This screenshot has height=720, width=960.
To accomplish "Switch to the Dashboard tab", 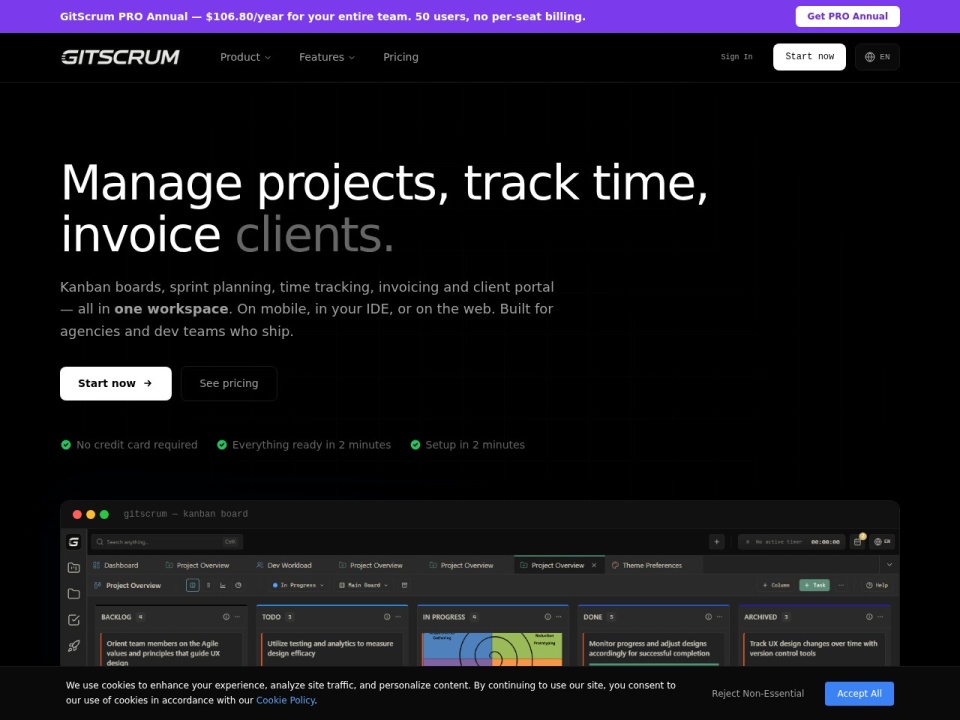I will click(116, 565).
